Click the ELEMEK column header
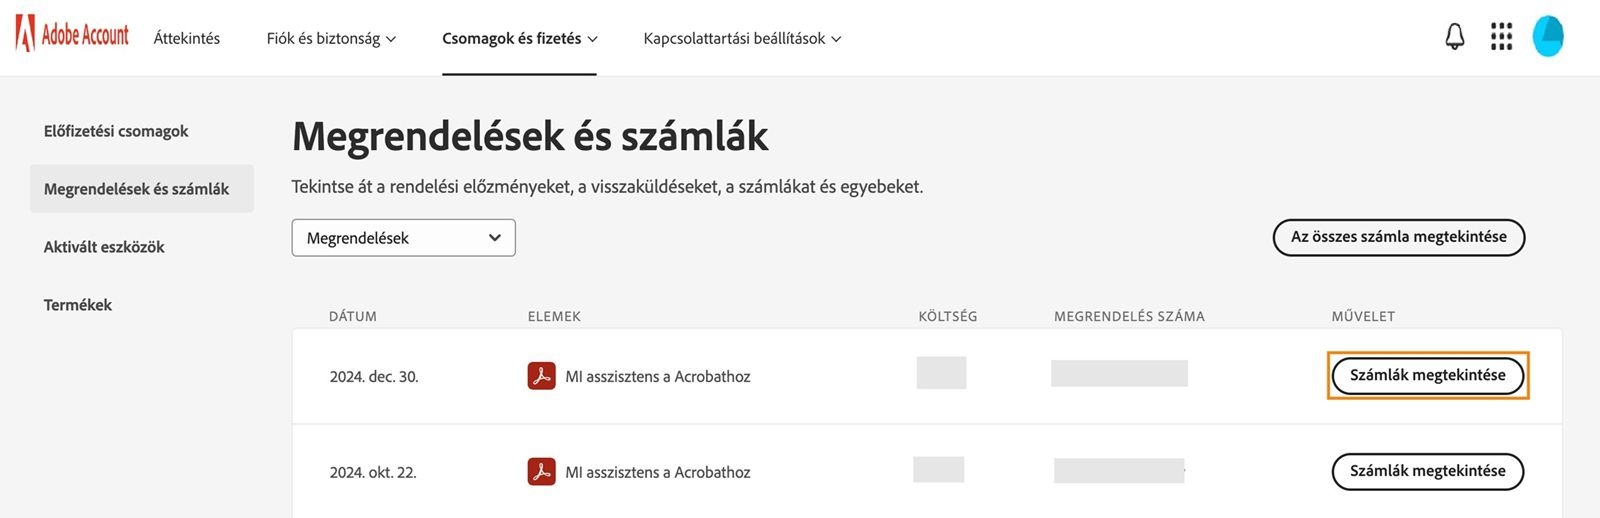Viewport: 1600px width, 518px height. (x=554, y=316)
